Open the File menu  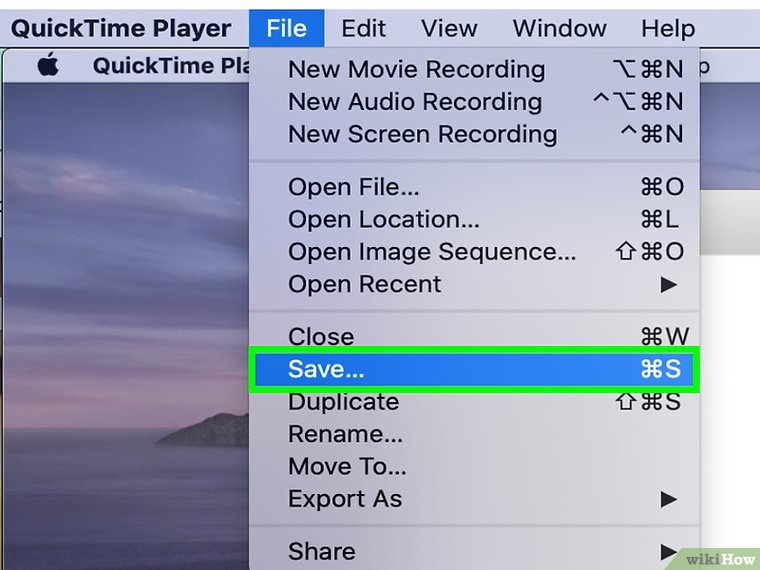(286, 28)
